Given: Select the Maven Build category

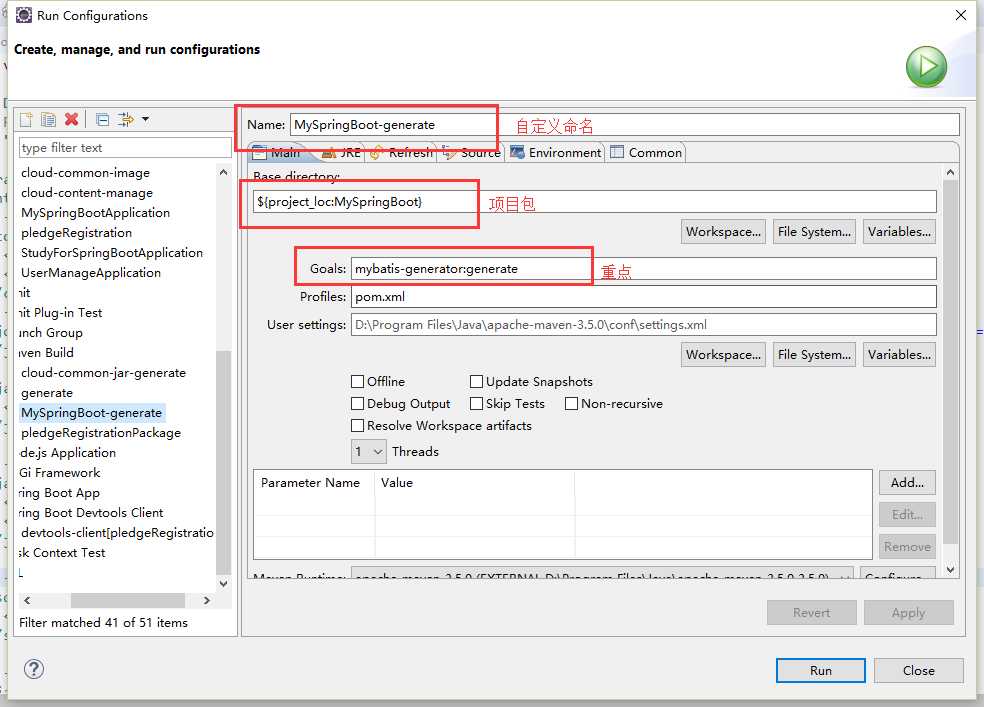Looking at the screenshot, I should click(46, 353).
